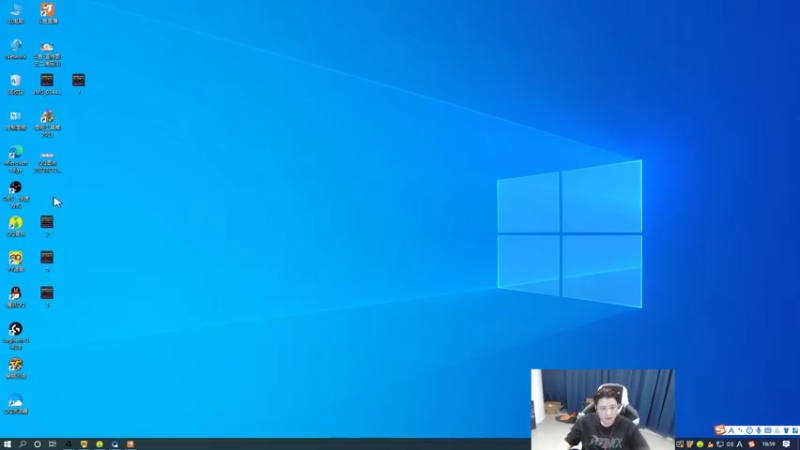The height and width of the screenshot is (450, 800).
Task: Open Sogou soft keyboard button
Action: pos(768,431)
